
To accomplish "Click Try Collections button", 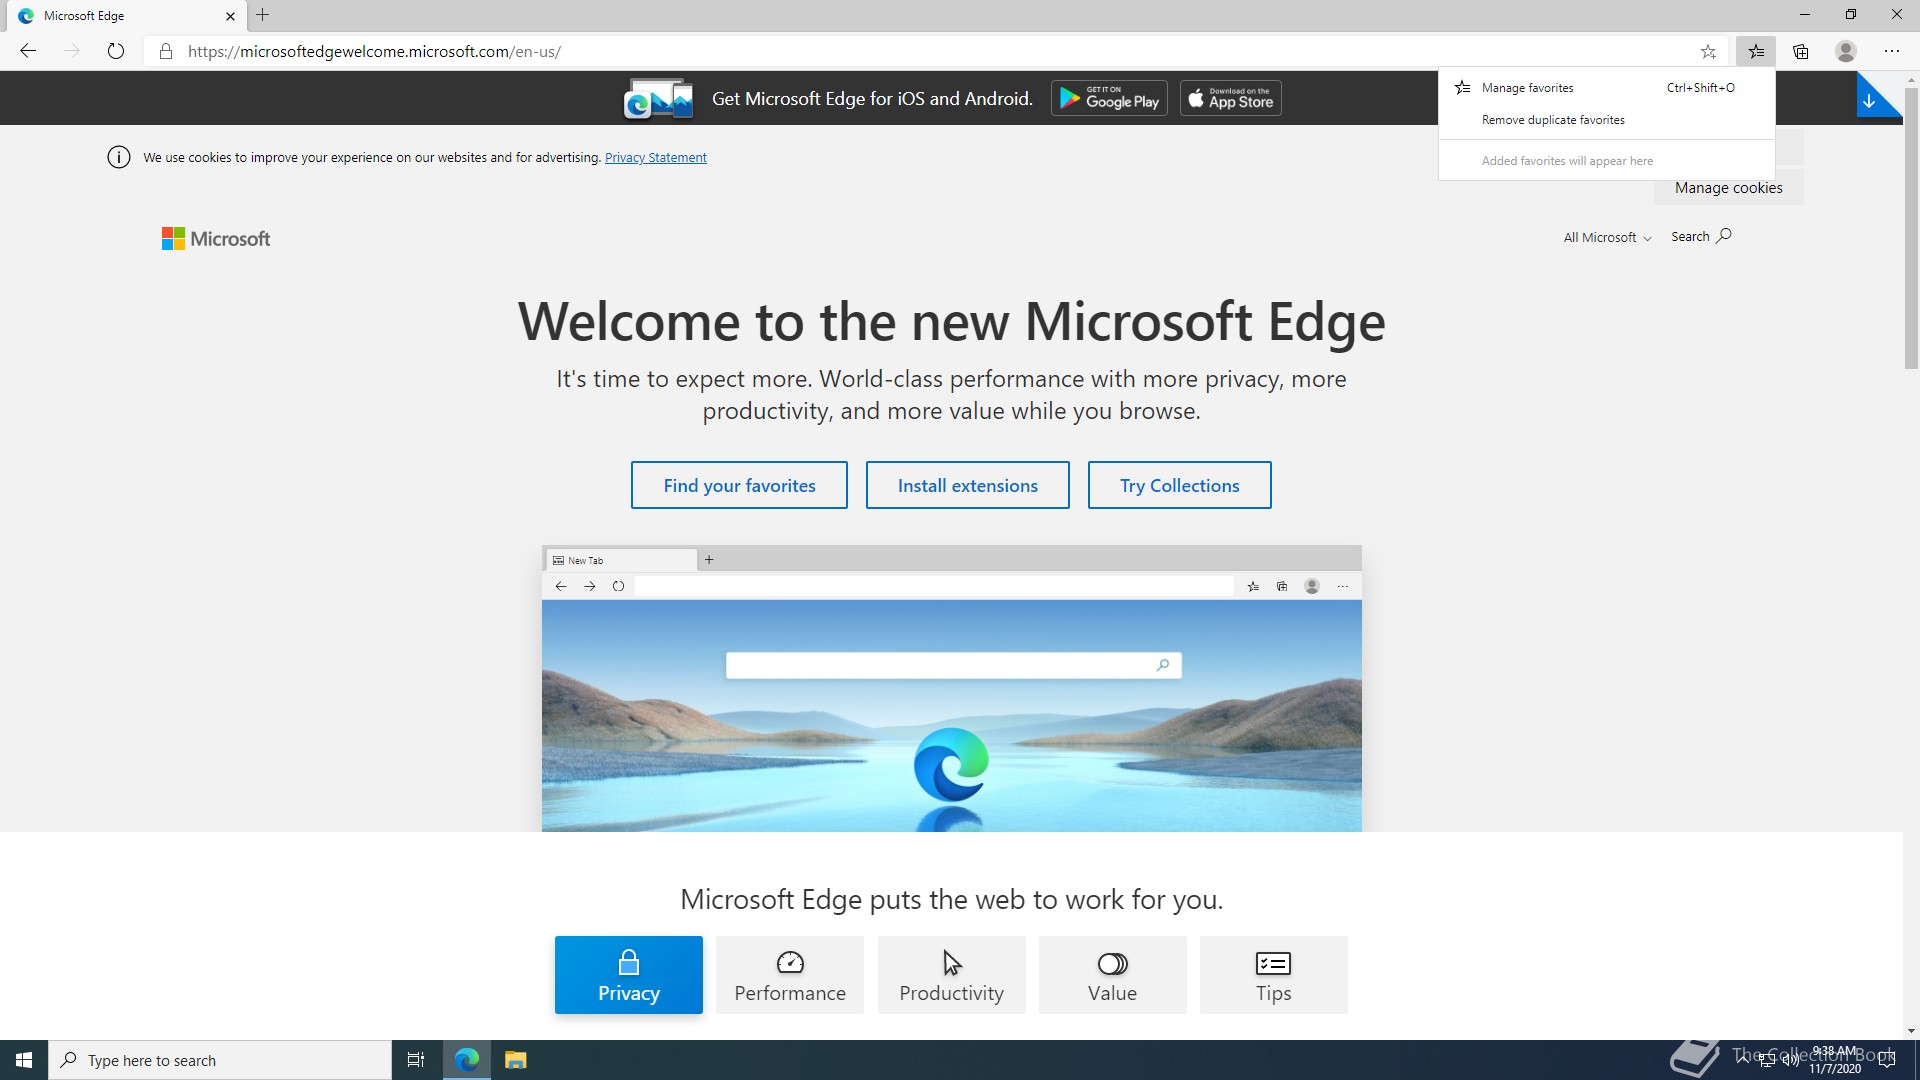I will point(1179,485).
